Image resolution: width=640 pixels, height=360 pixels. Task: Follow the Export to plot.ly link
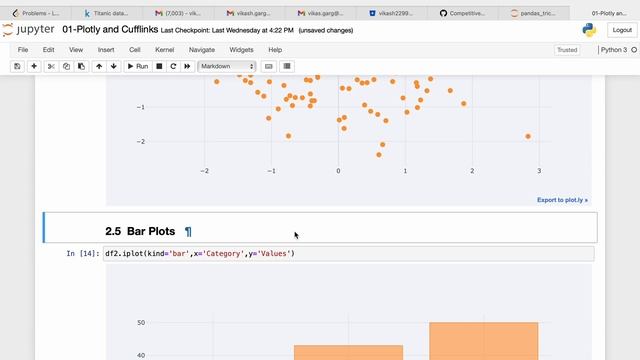(562, 200)
